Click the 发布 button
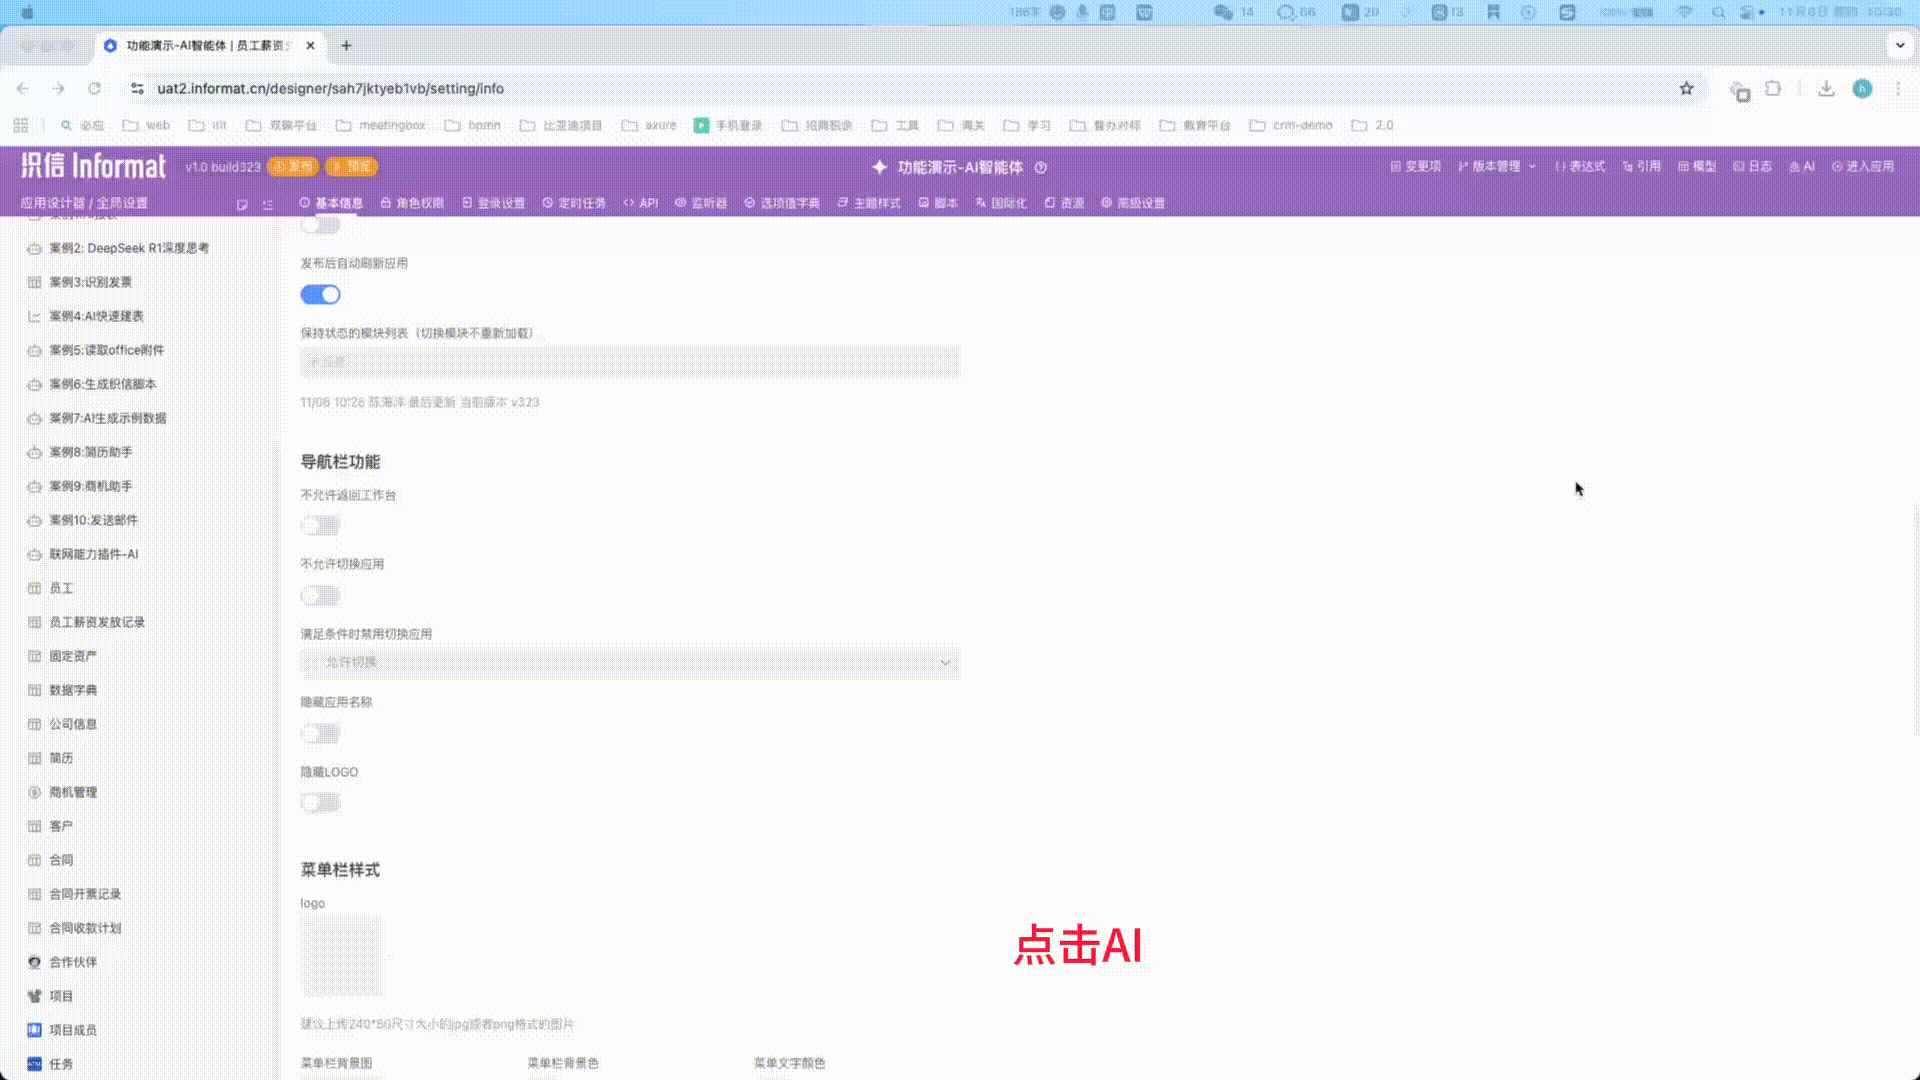The height and width of the screenshot is (1080, 1920). [294, 167]
